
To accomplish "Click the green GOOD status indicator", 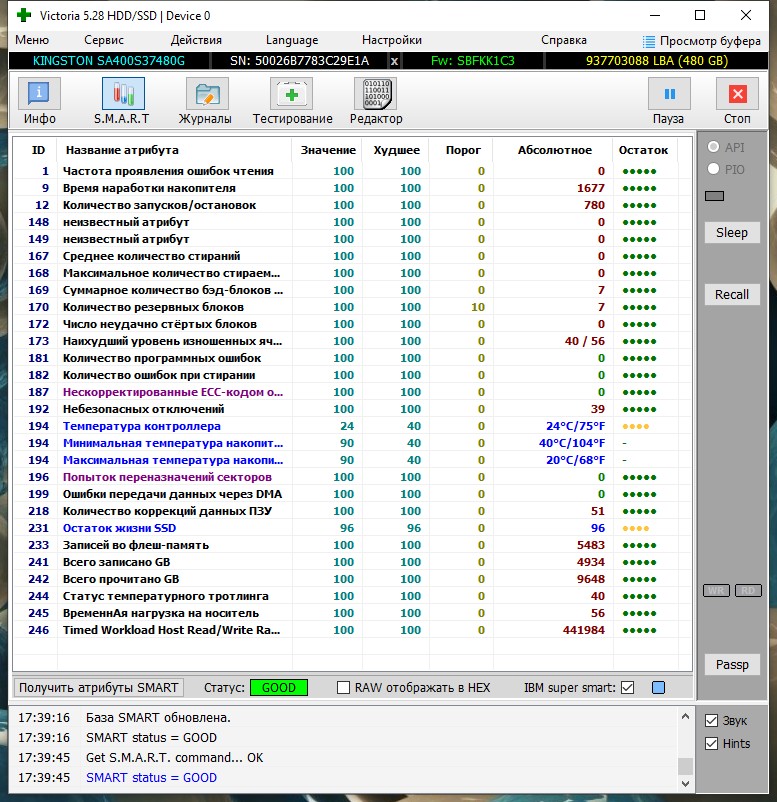I will pyautogui.click(x=279, y=687).
